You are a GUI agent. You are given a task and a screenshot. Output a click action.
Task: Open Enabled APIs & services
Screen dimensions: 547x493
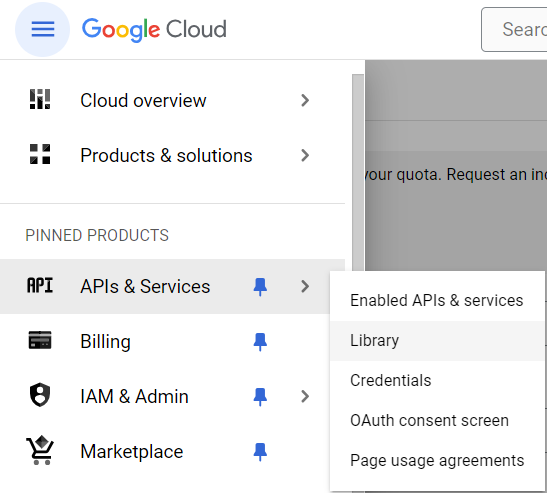pos(437,300)
